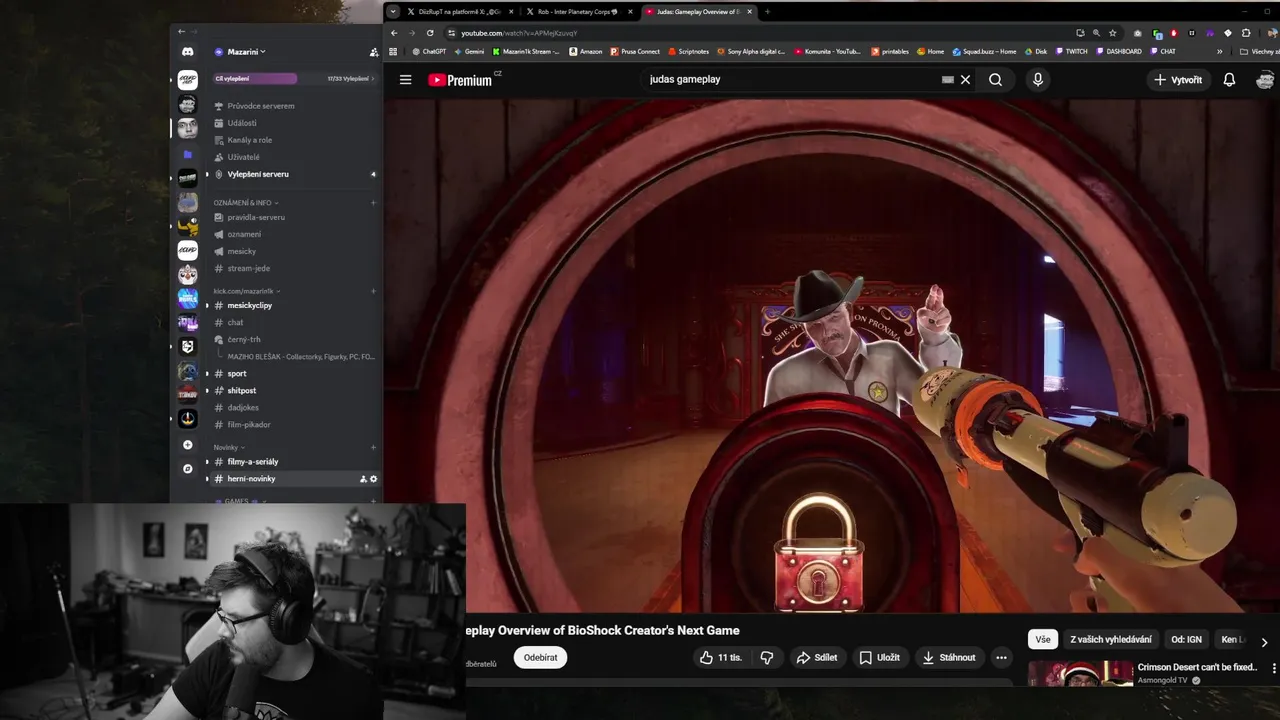Click the Uložit save button
1280x720 pixels.
(x=880, y=657)
